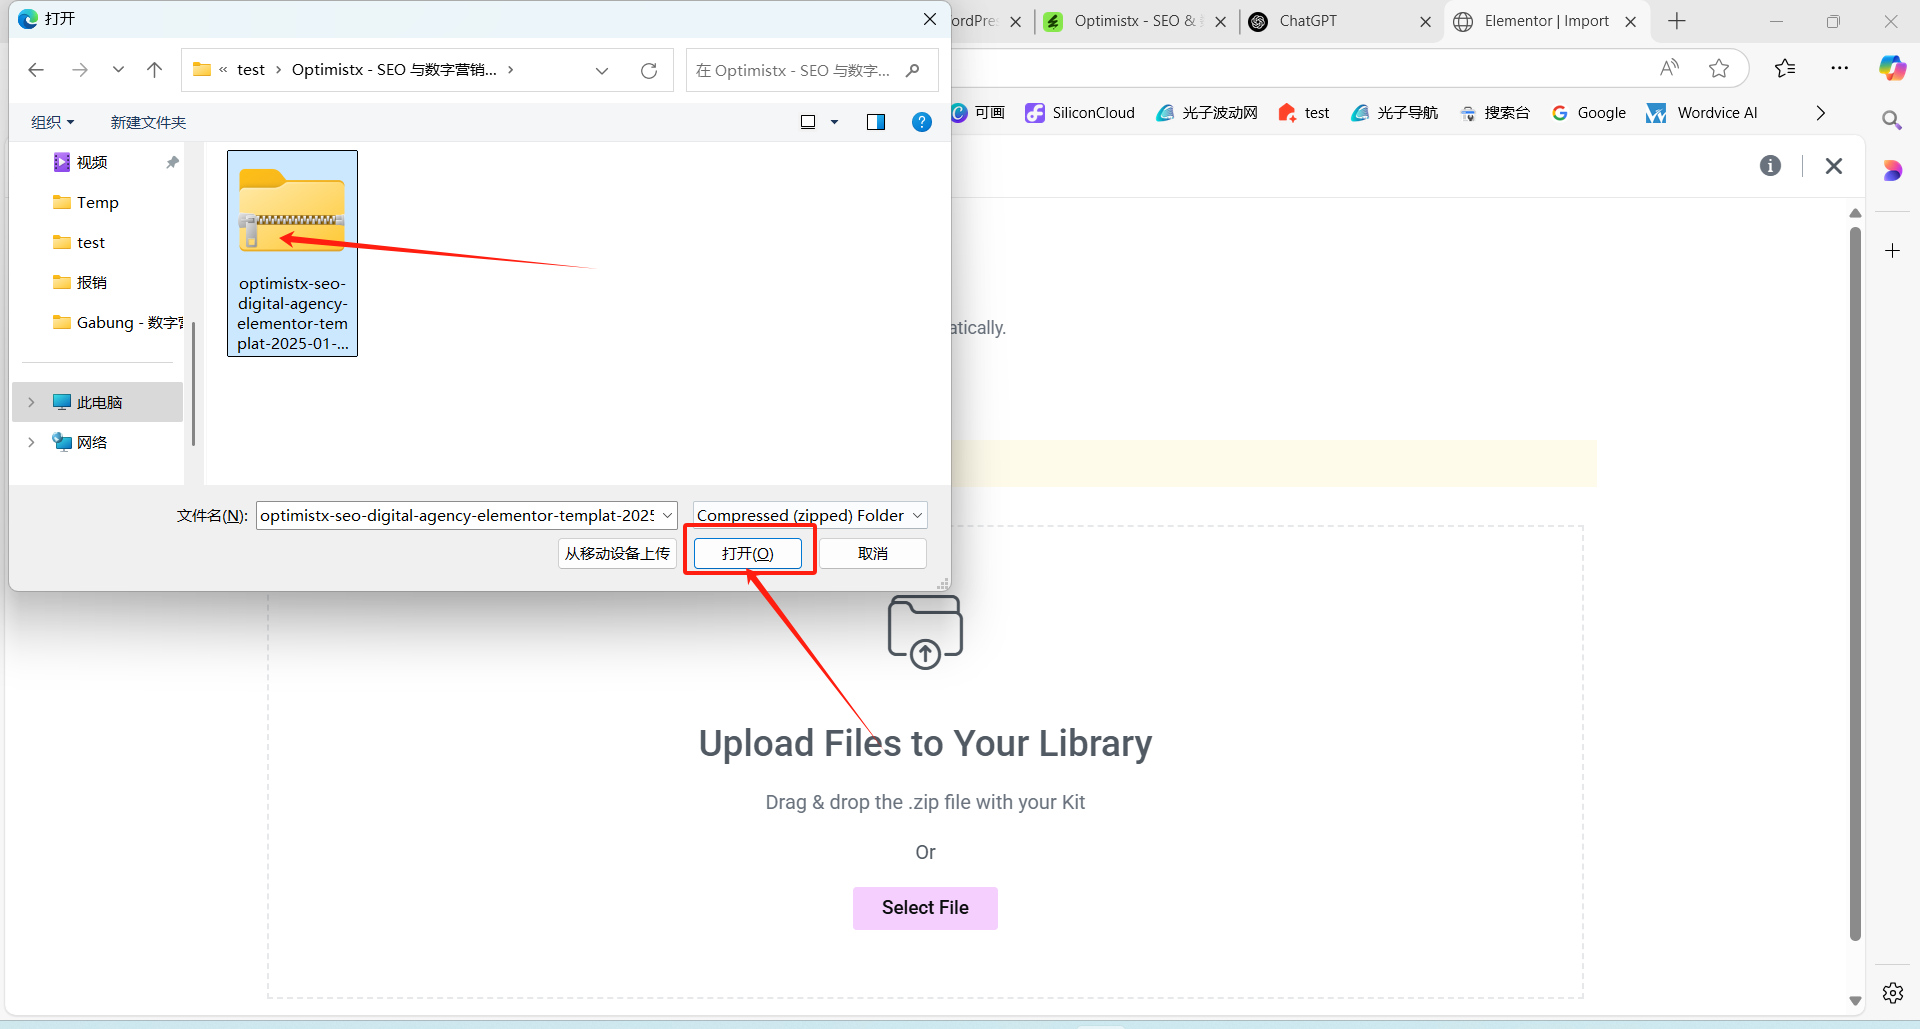This screenshot has width=1920, height=1029.
Task: Click the 打开(O) button
Action: (748, 552)
